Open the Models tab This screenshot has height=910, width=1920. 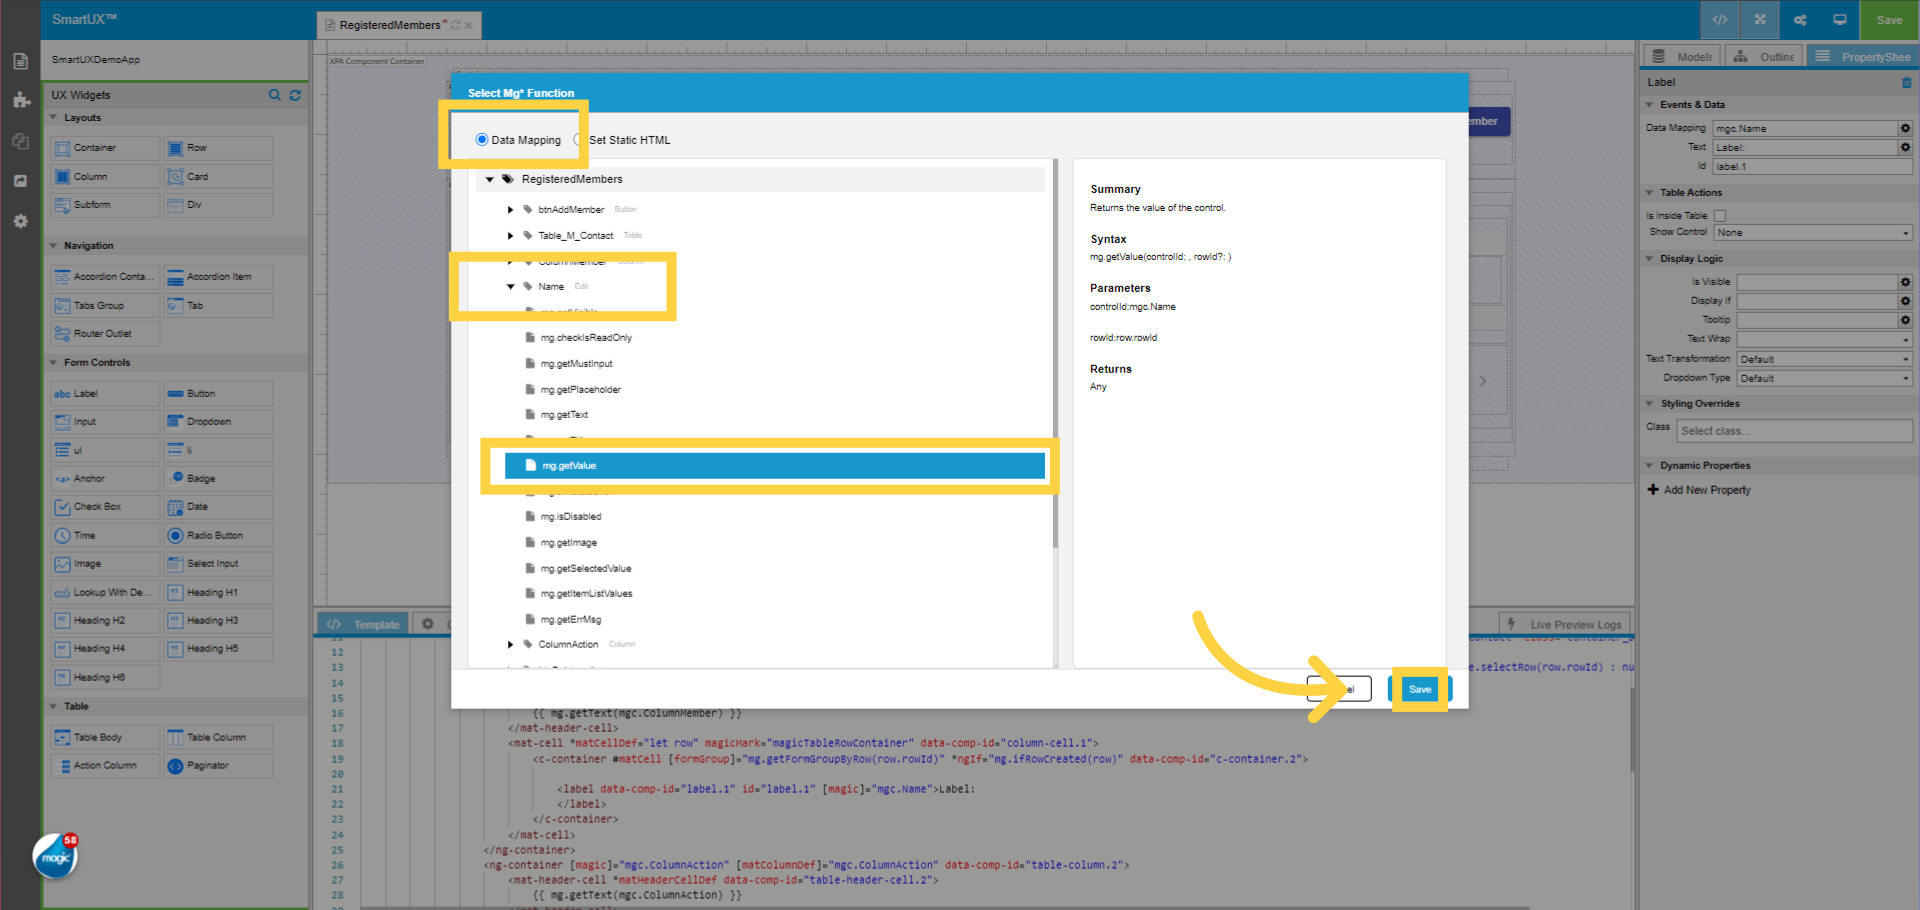click(x=1683, y=56)
